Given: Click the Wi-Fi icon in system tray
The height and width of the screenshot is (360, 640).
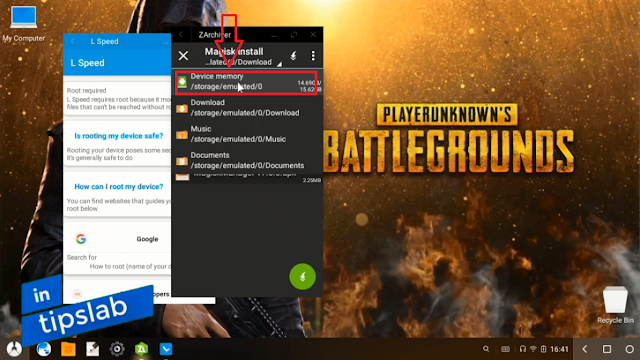Looking at the screenshot, I should 533,349.
